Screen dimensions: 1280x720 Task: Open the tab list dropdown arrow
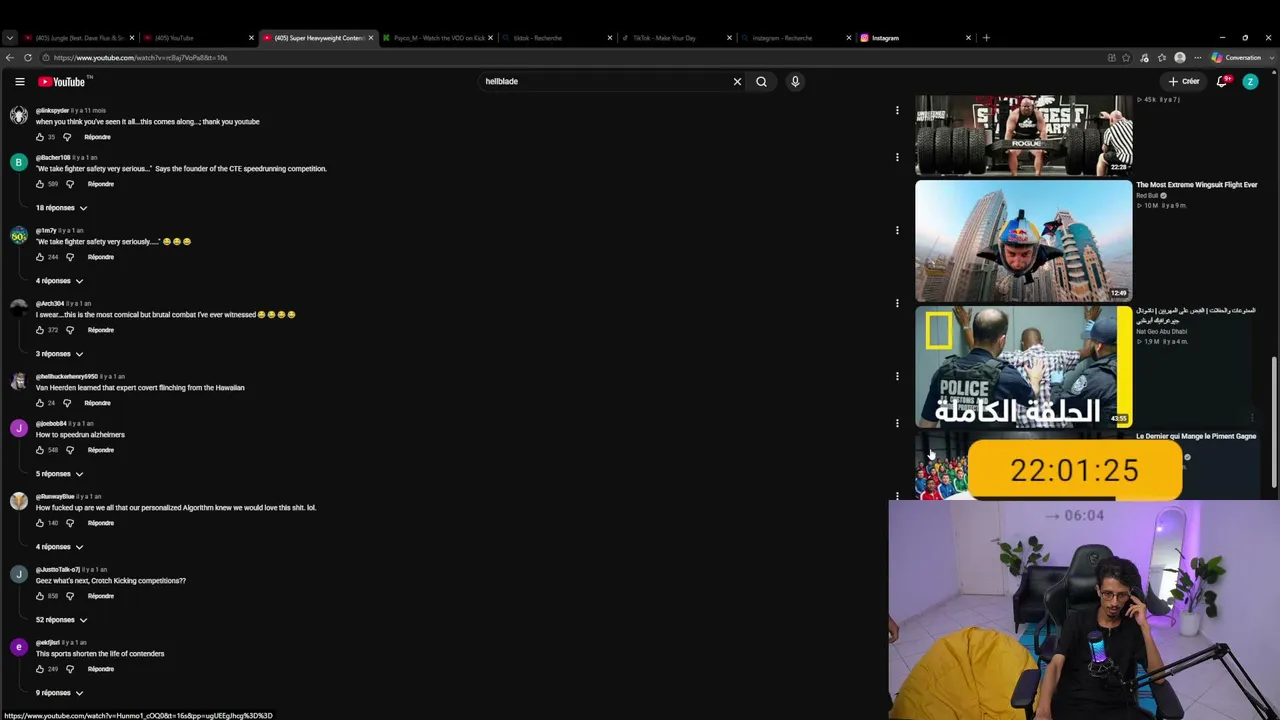point(9,38)
